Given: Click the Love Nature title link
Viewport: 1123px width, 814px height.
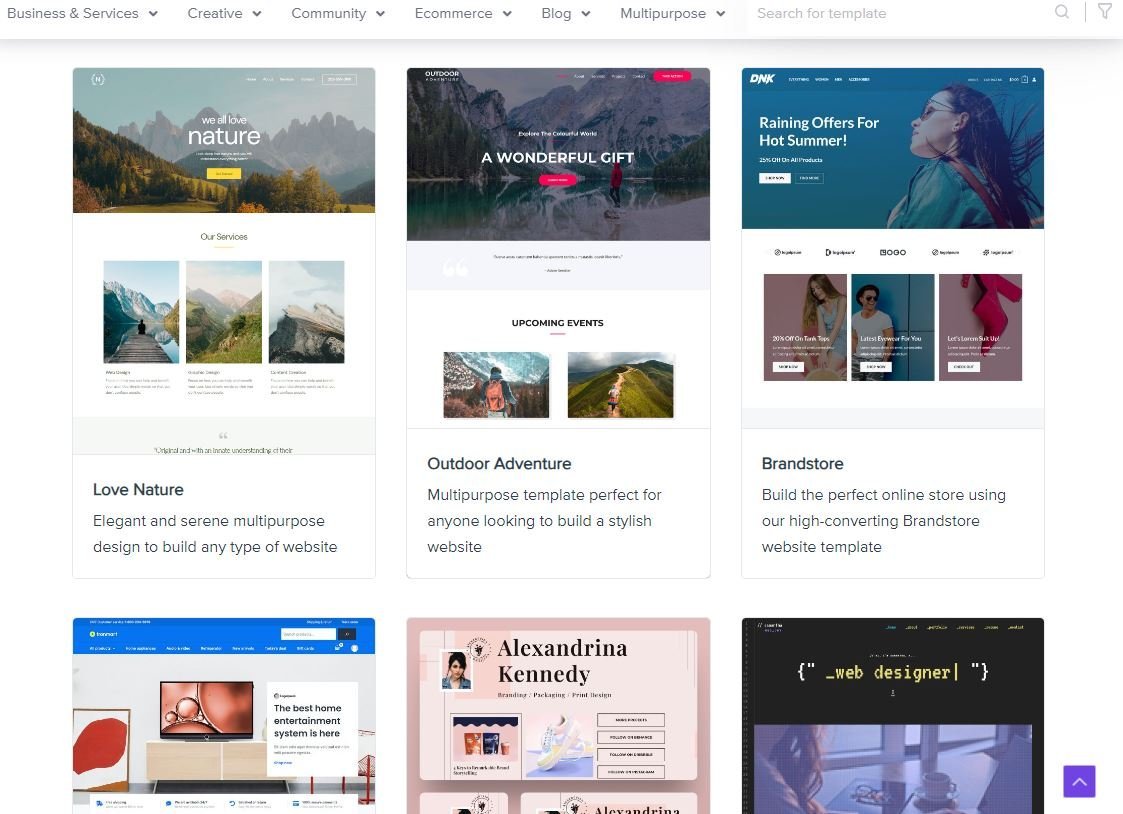Looking at the screenshot, I should (x=138, y=489).
